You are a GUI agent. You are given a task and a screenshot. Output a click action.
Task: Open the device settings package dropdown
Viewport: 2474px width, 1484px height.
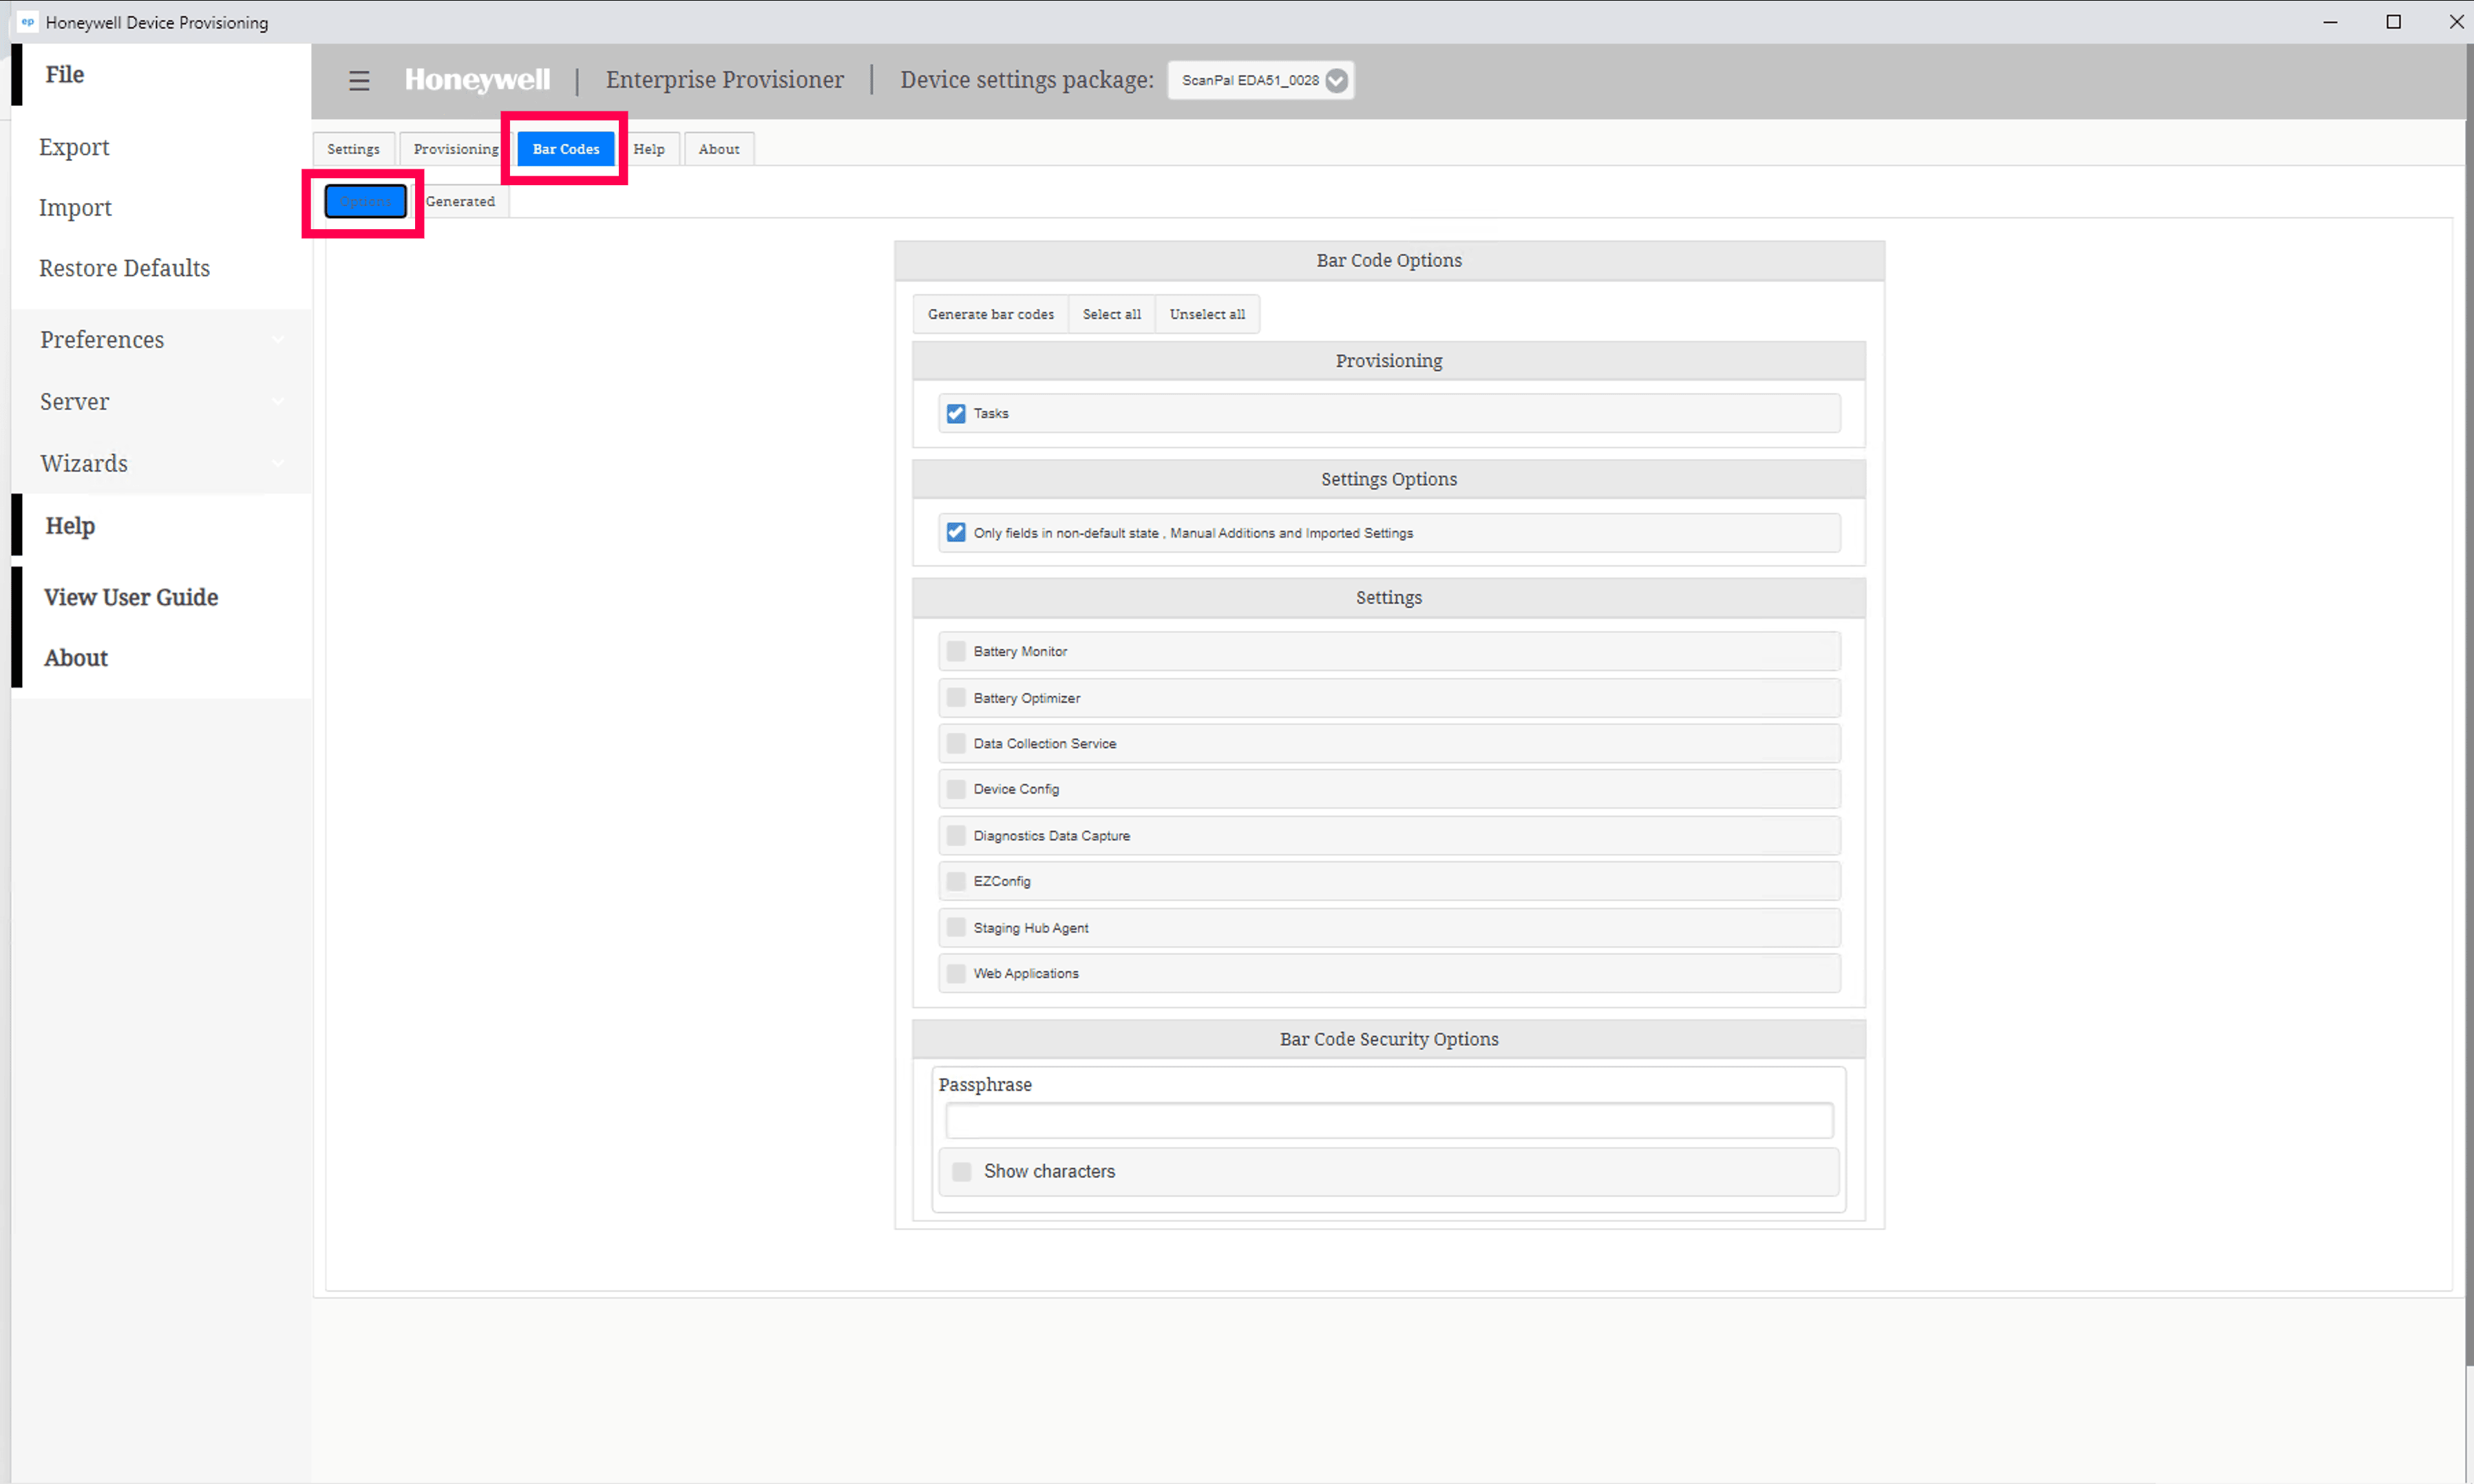(x=1336, y=81)
